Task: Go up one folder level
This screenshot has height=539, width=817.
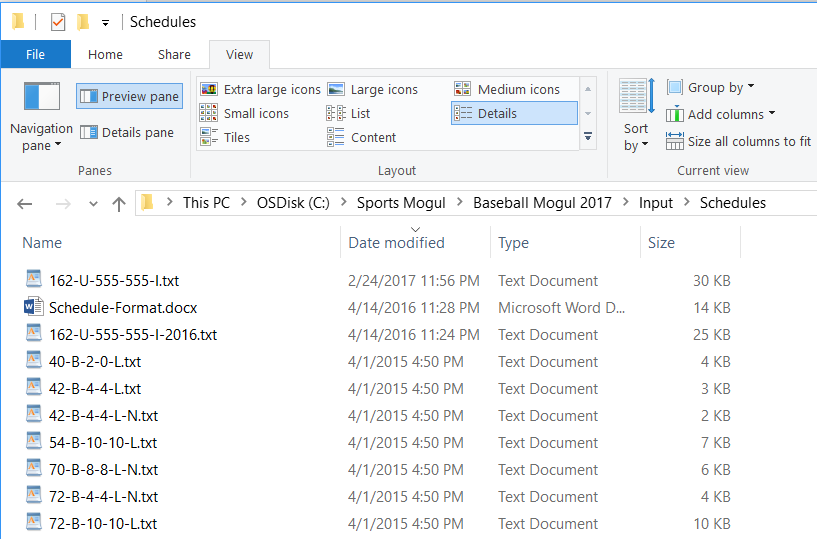Action: pyautogui.click(x=119, y=204)
